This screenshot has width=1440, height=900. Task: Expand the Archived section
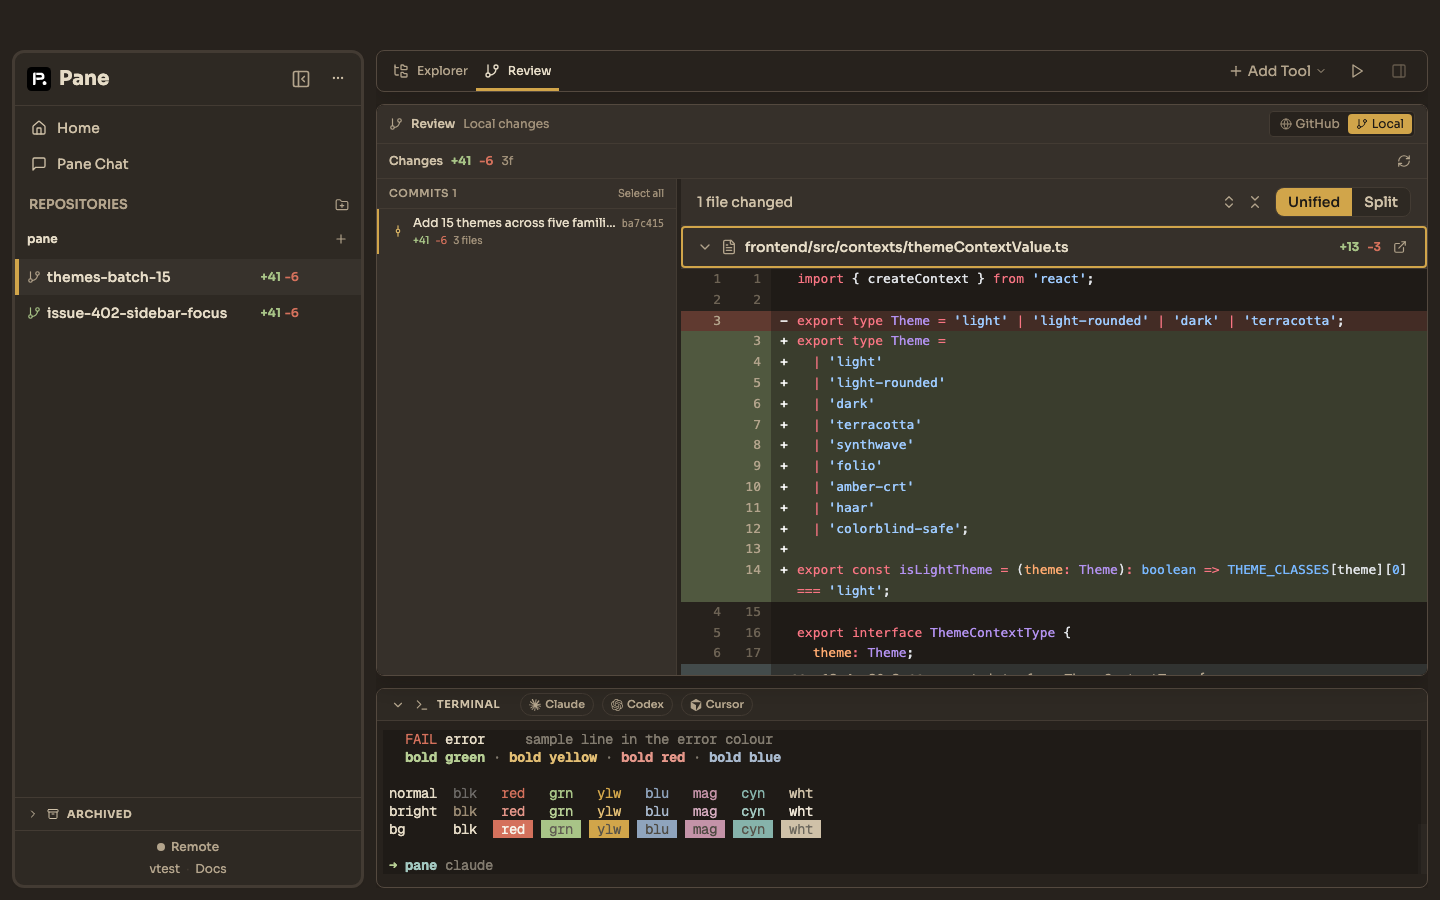click(188, 814)
